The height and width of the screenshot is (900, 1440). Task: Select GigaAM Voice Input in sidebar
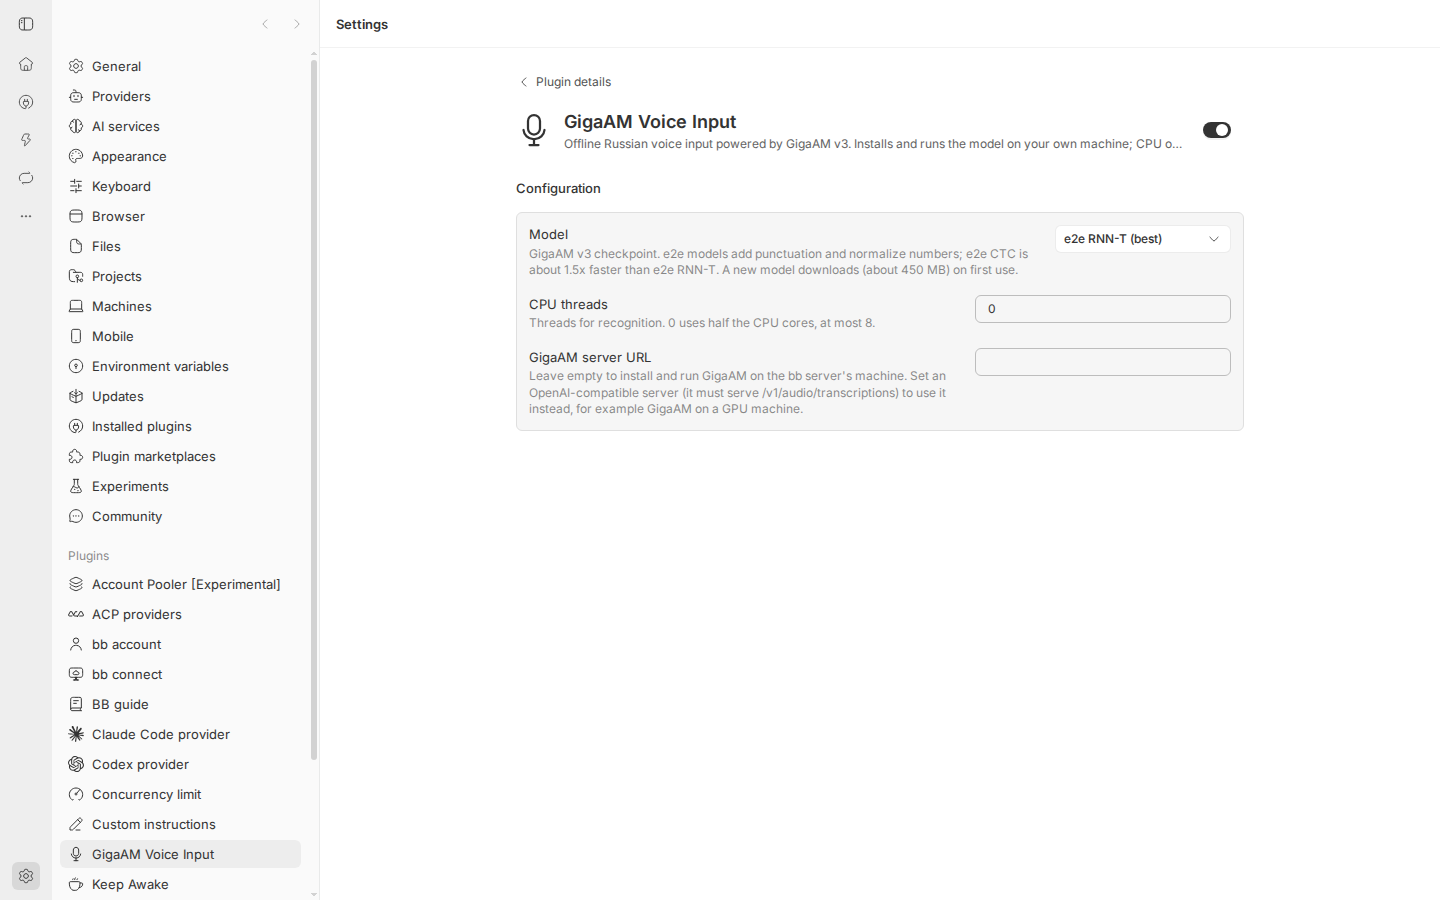tap(180, 854)
